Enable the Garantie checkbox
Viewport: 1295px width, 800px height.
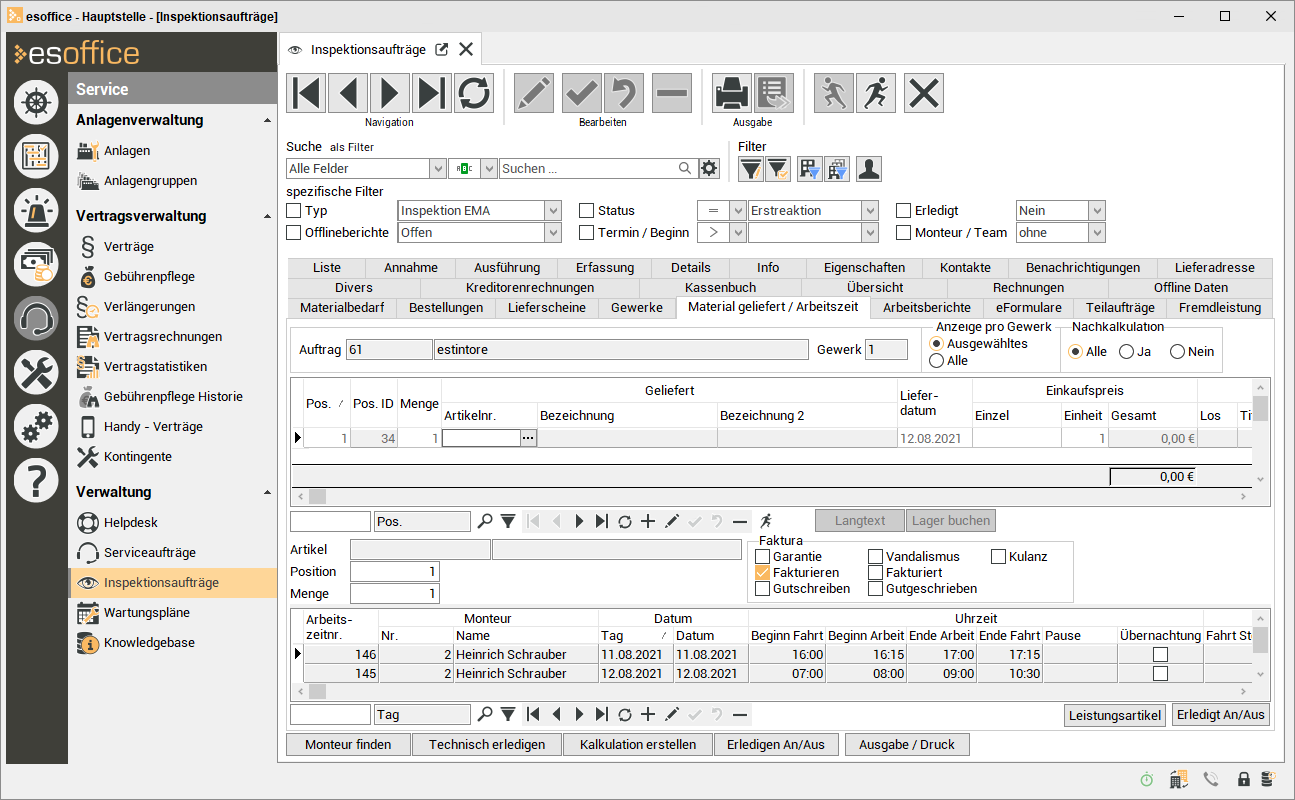[x=763, y=557]
